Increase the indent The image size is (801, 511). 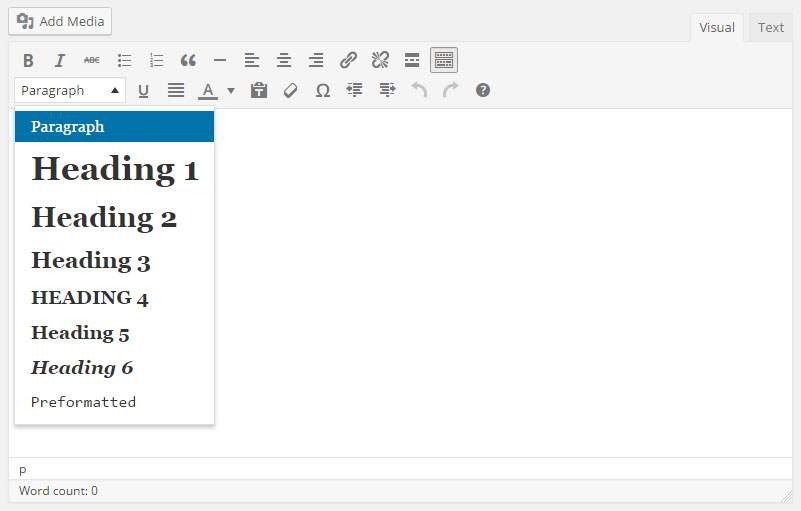tap(387, 90)
